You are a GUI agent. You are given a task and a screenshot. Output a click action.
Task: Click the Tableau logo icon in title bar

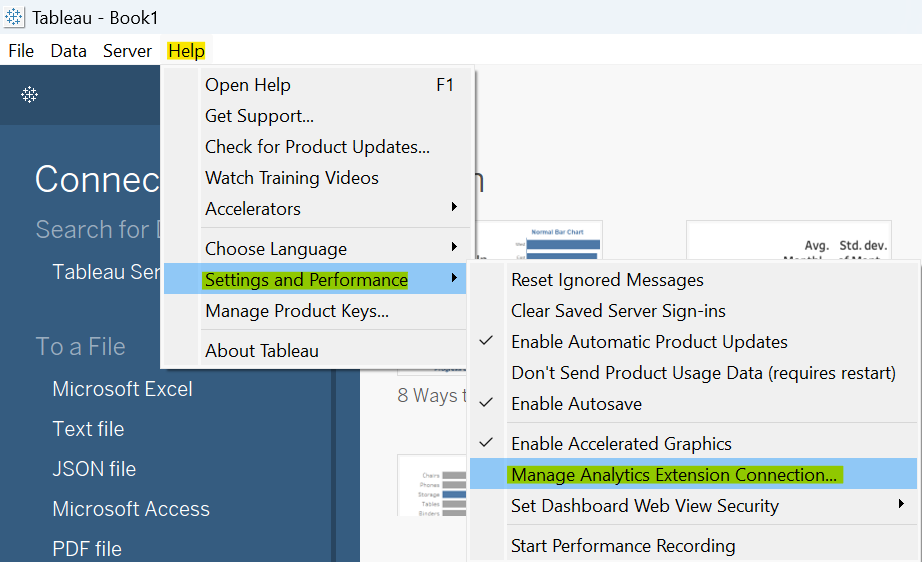coord(15,17)
